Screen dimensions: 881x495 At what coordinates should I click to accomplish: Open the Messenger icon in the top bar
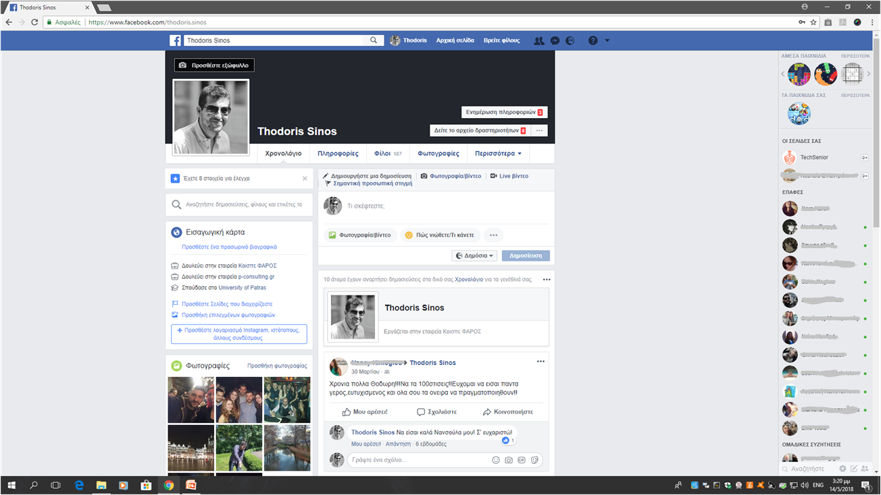[x=555, y=41]
